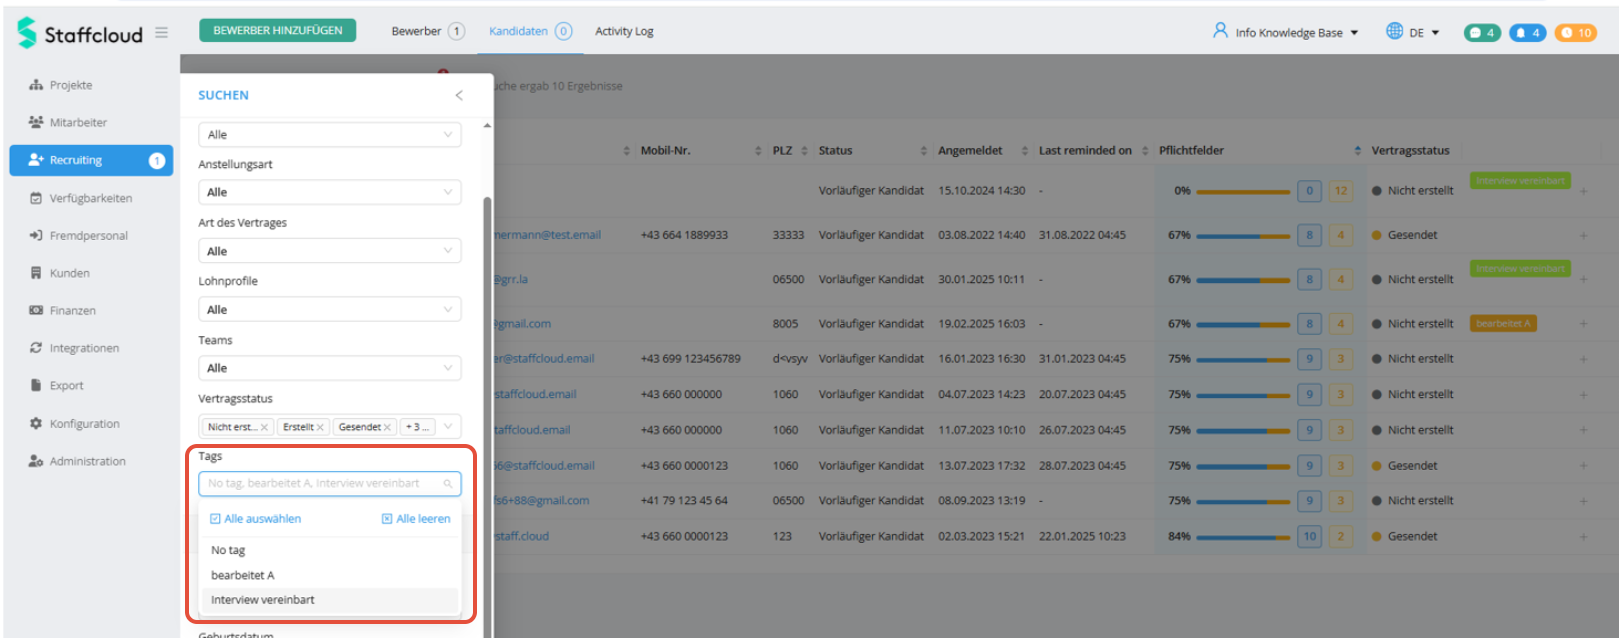This screenshot has width=1619, height=638.
Task: Open the Art des Vertrages dropdown
Action: (329, 251)
